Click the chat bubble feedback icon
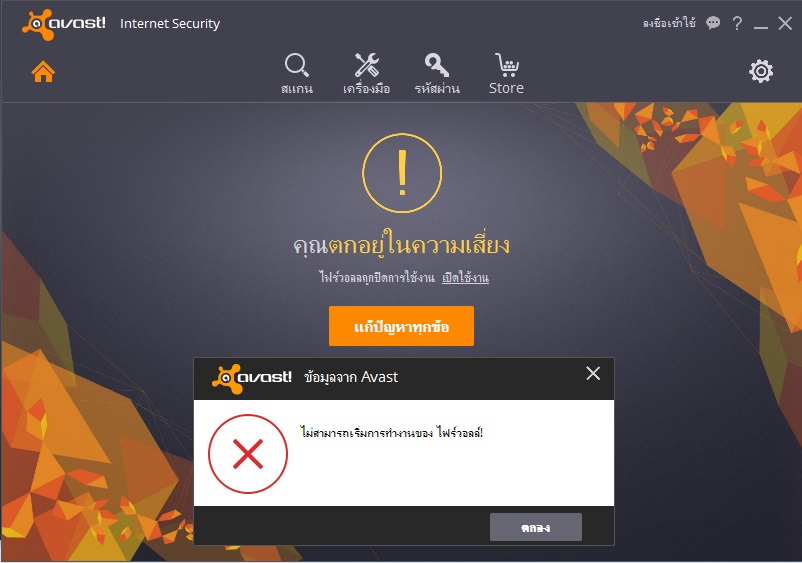802x563 pixels. [x=713, y=22]
